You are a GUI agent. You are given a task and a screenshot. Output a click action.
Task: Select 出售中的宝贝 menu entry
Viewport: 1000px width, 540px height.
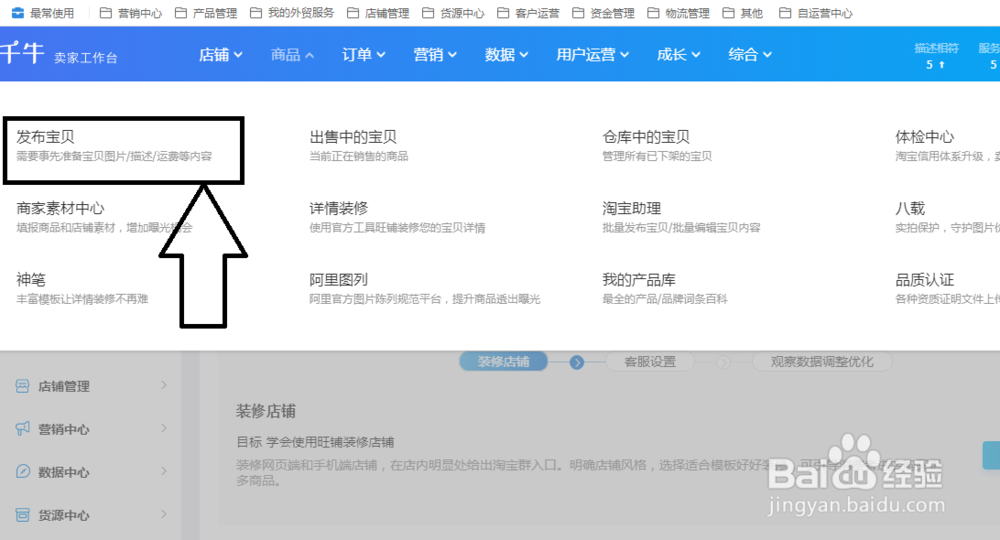coord(353,137)
